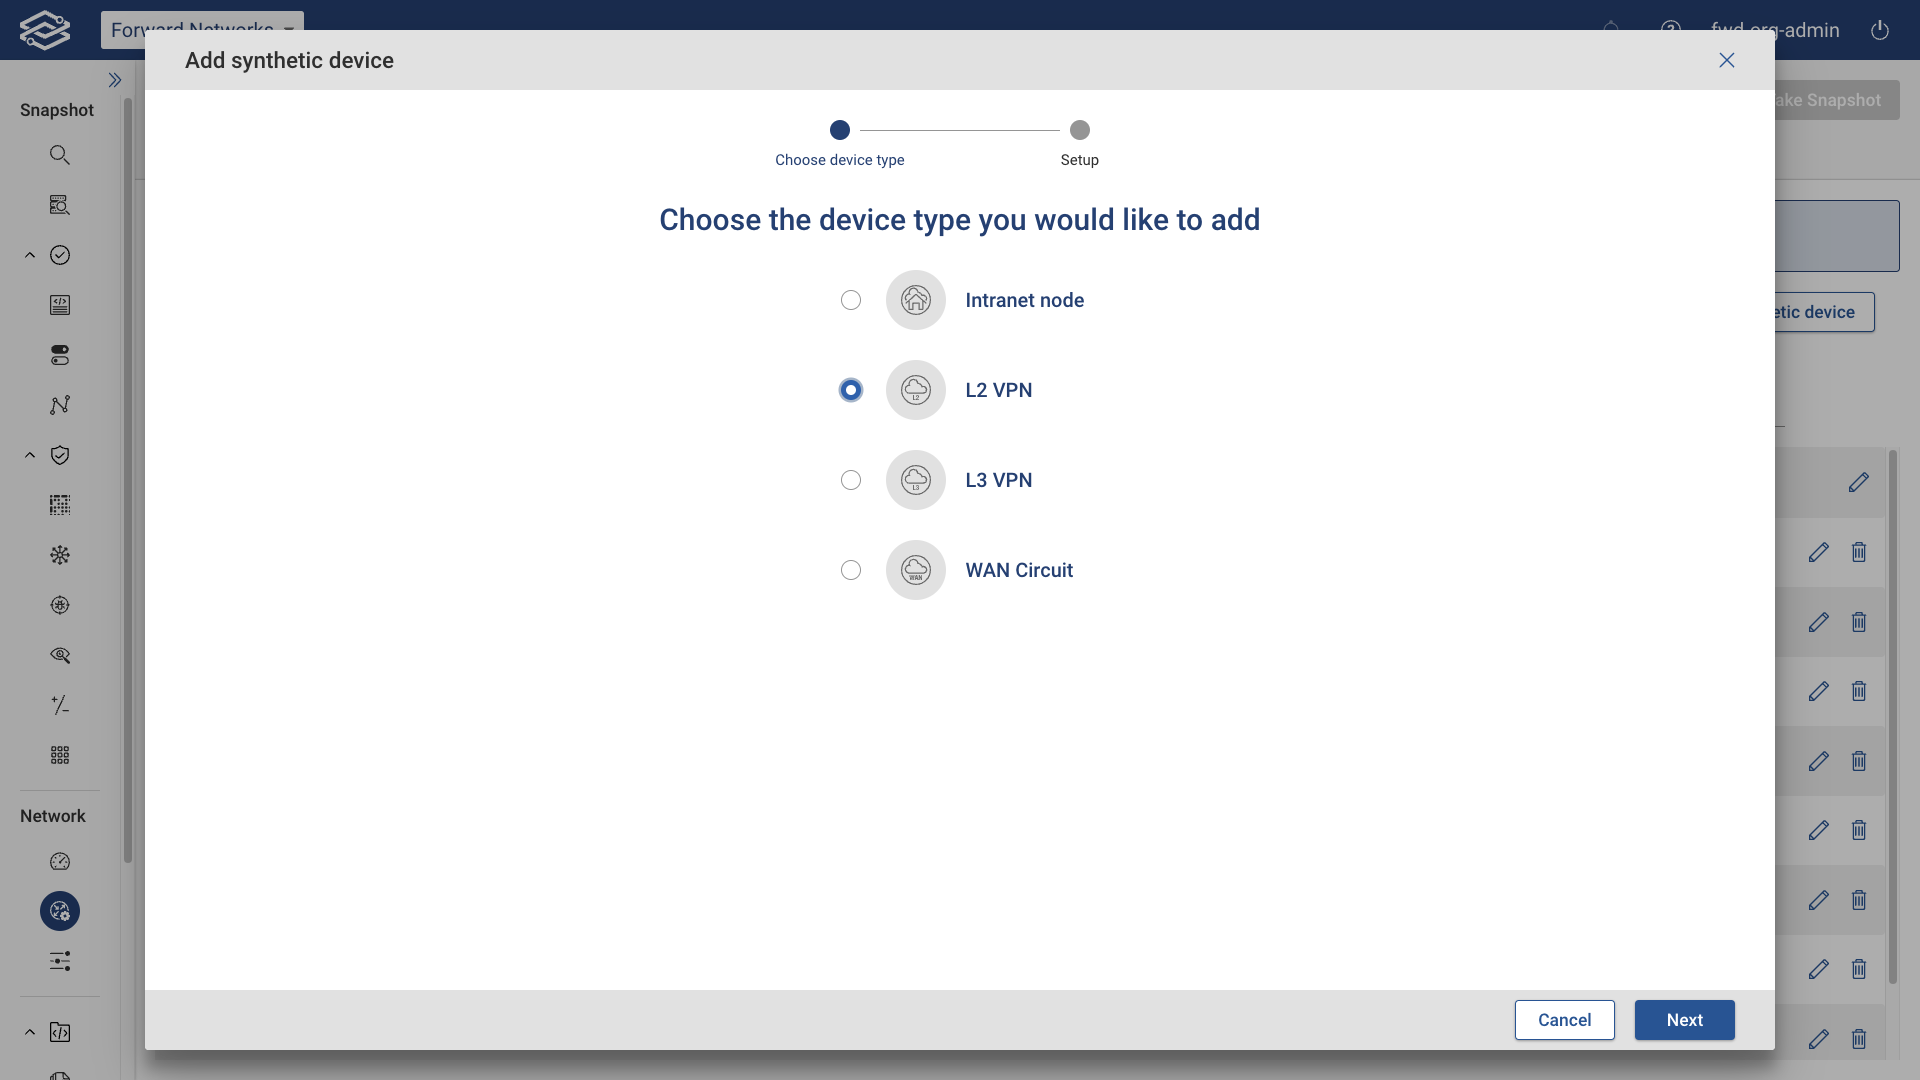Collapse the verification section chevron in sidebar
This screenshot has height=1080, width=1920.
(30, 255)
